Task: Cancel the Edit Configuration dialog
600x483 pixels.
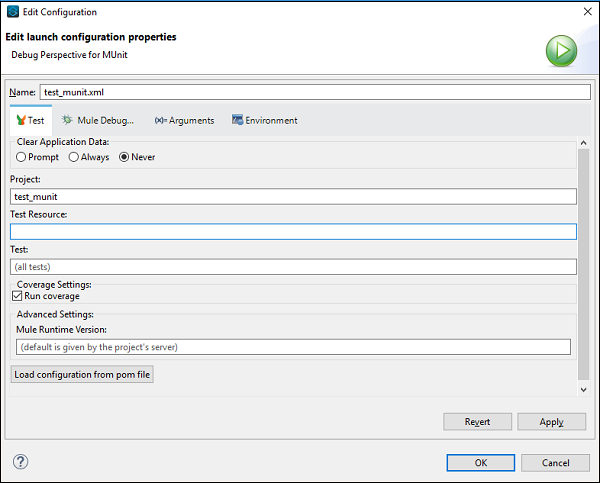Action: coord(554,463)
